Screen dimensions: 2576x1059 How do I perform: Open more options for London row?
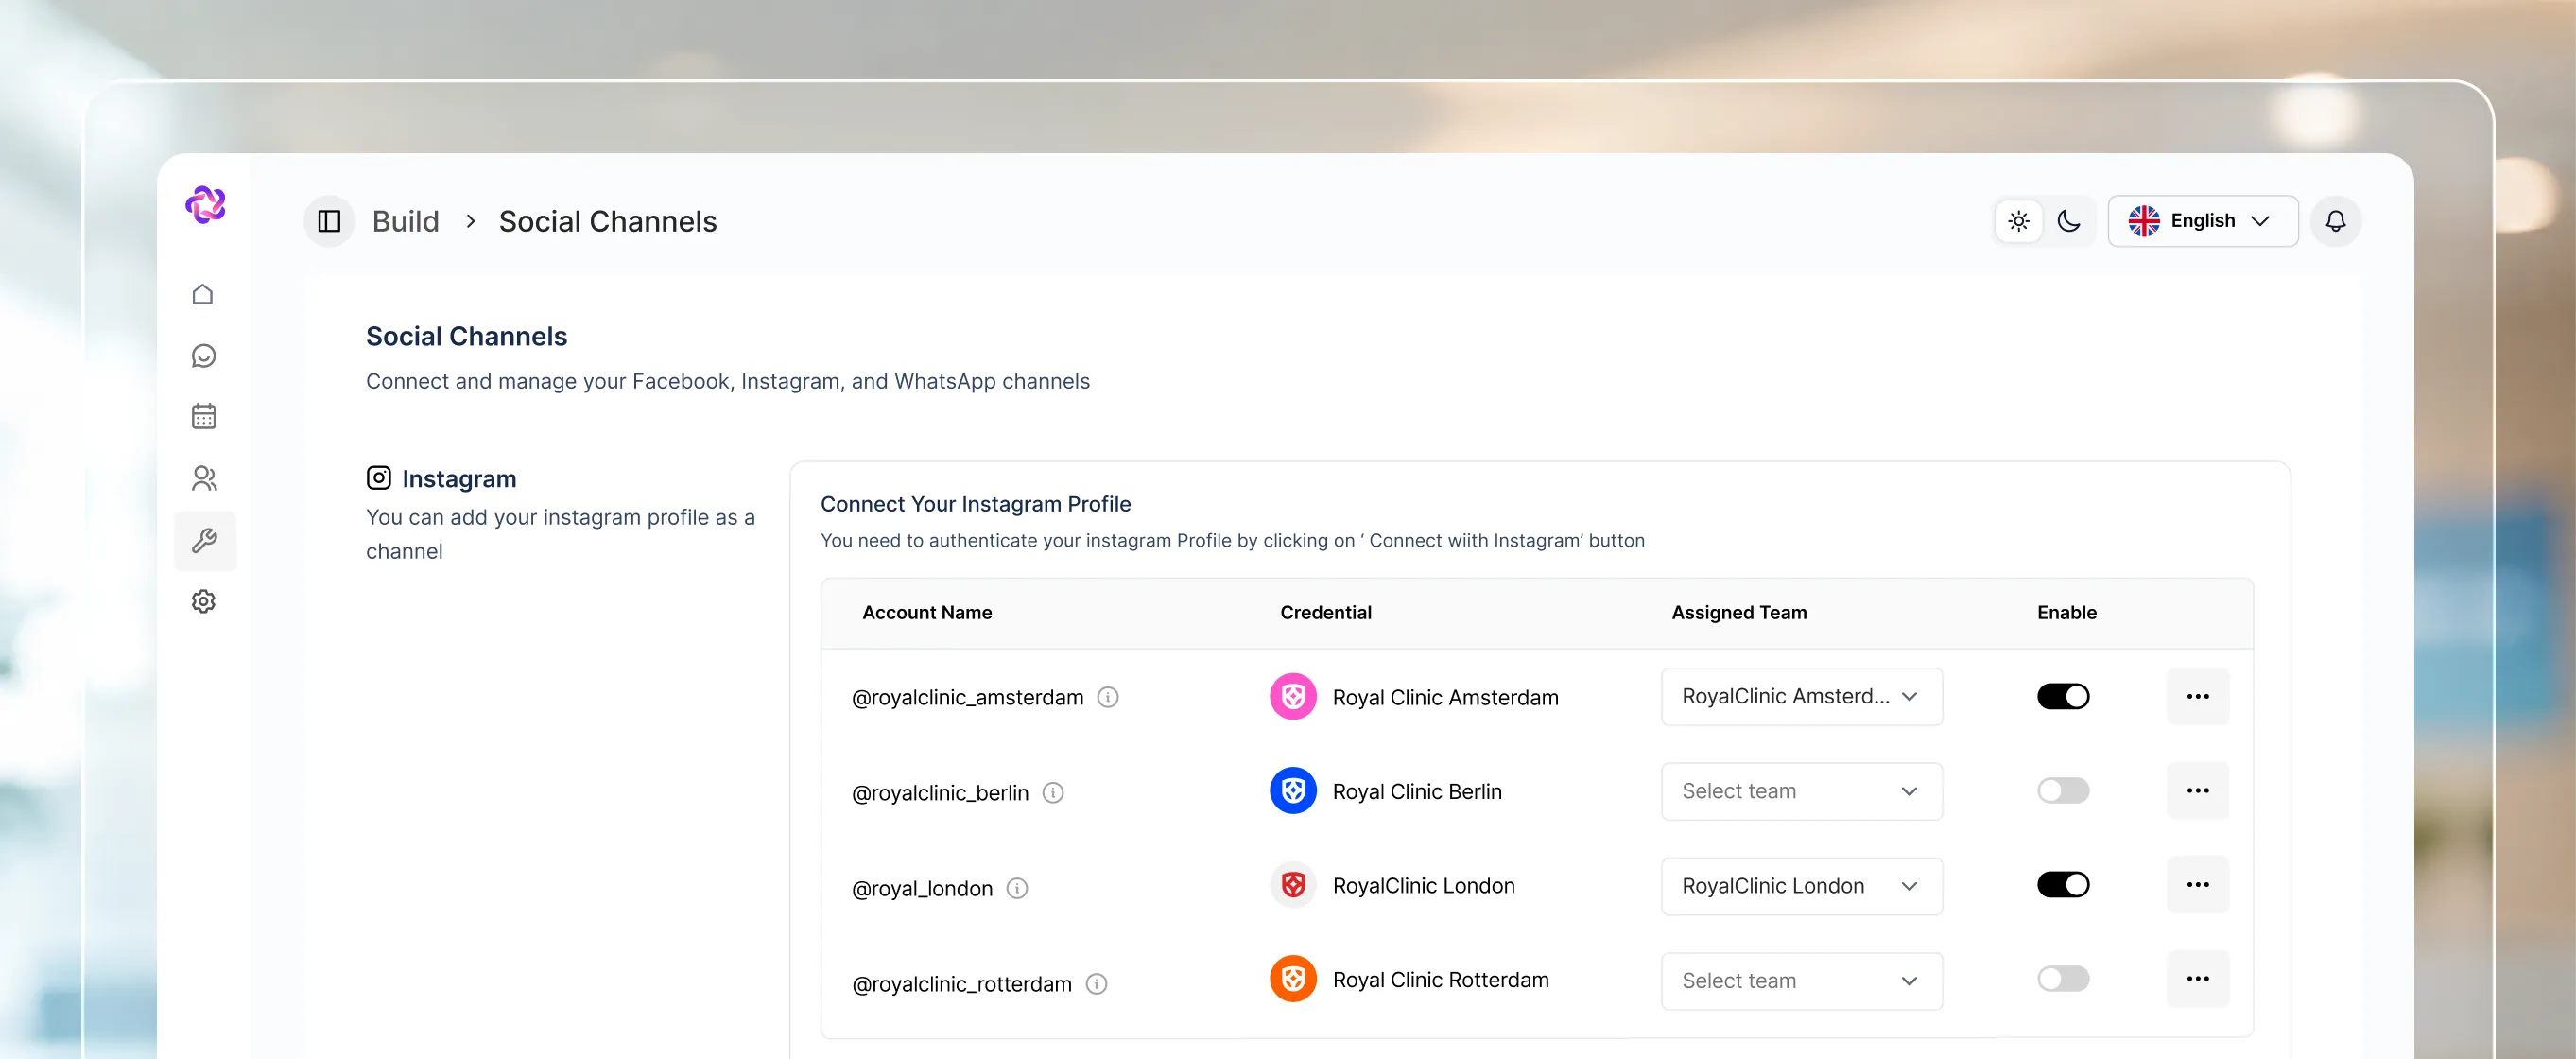tap(2198, 884)
